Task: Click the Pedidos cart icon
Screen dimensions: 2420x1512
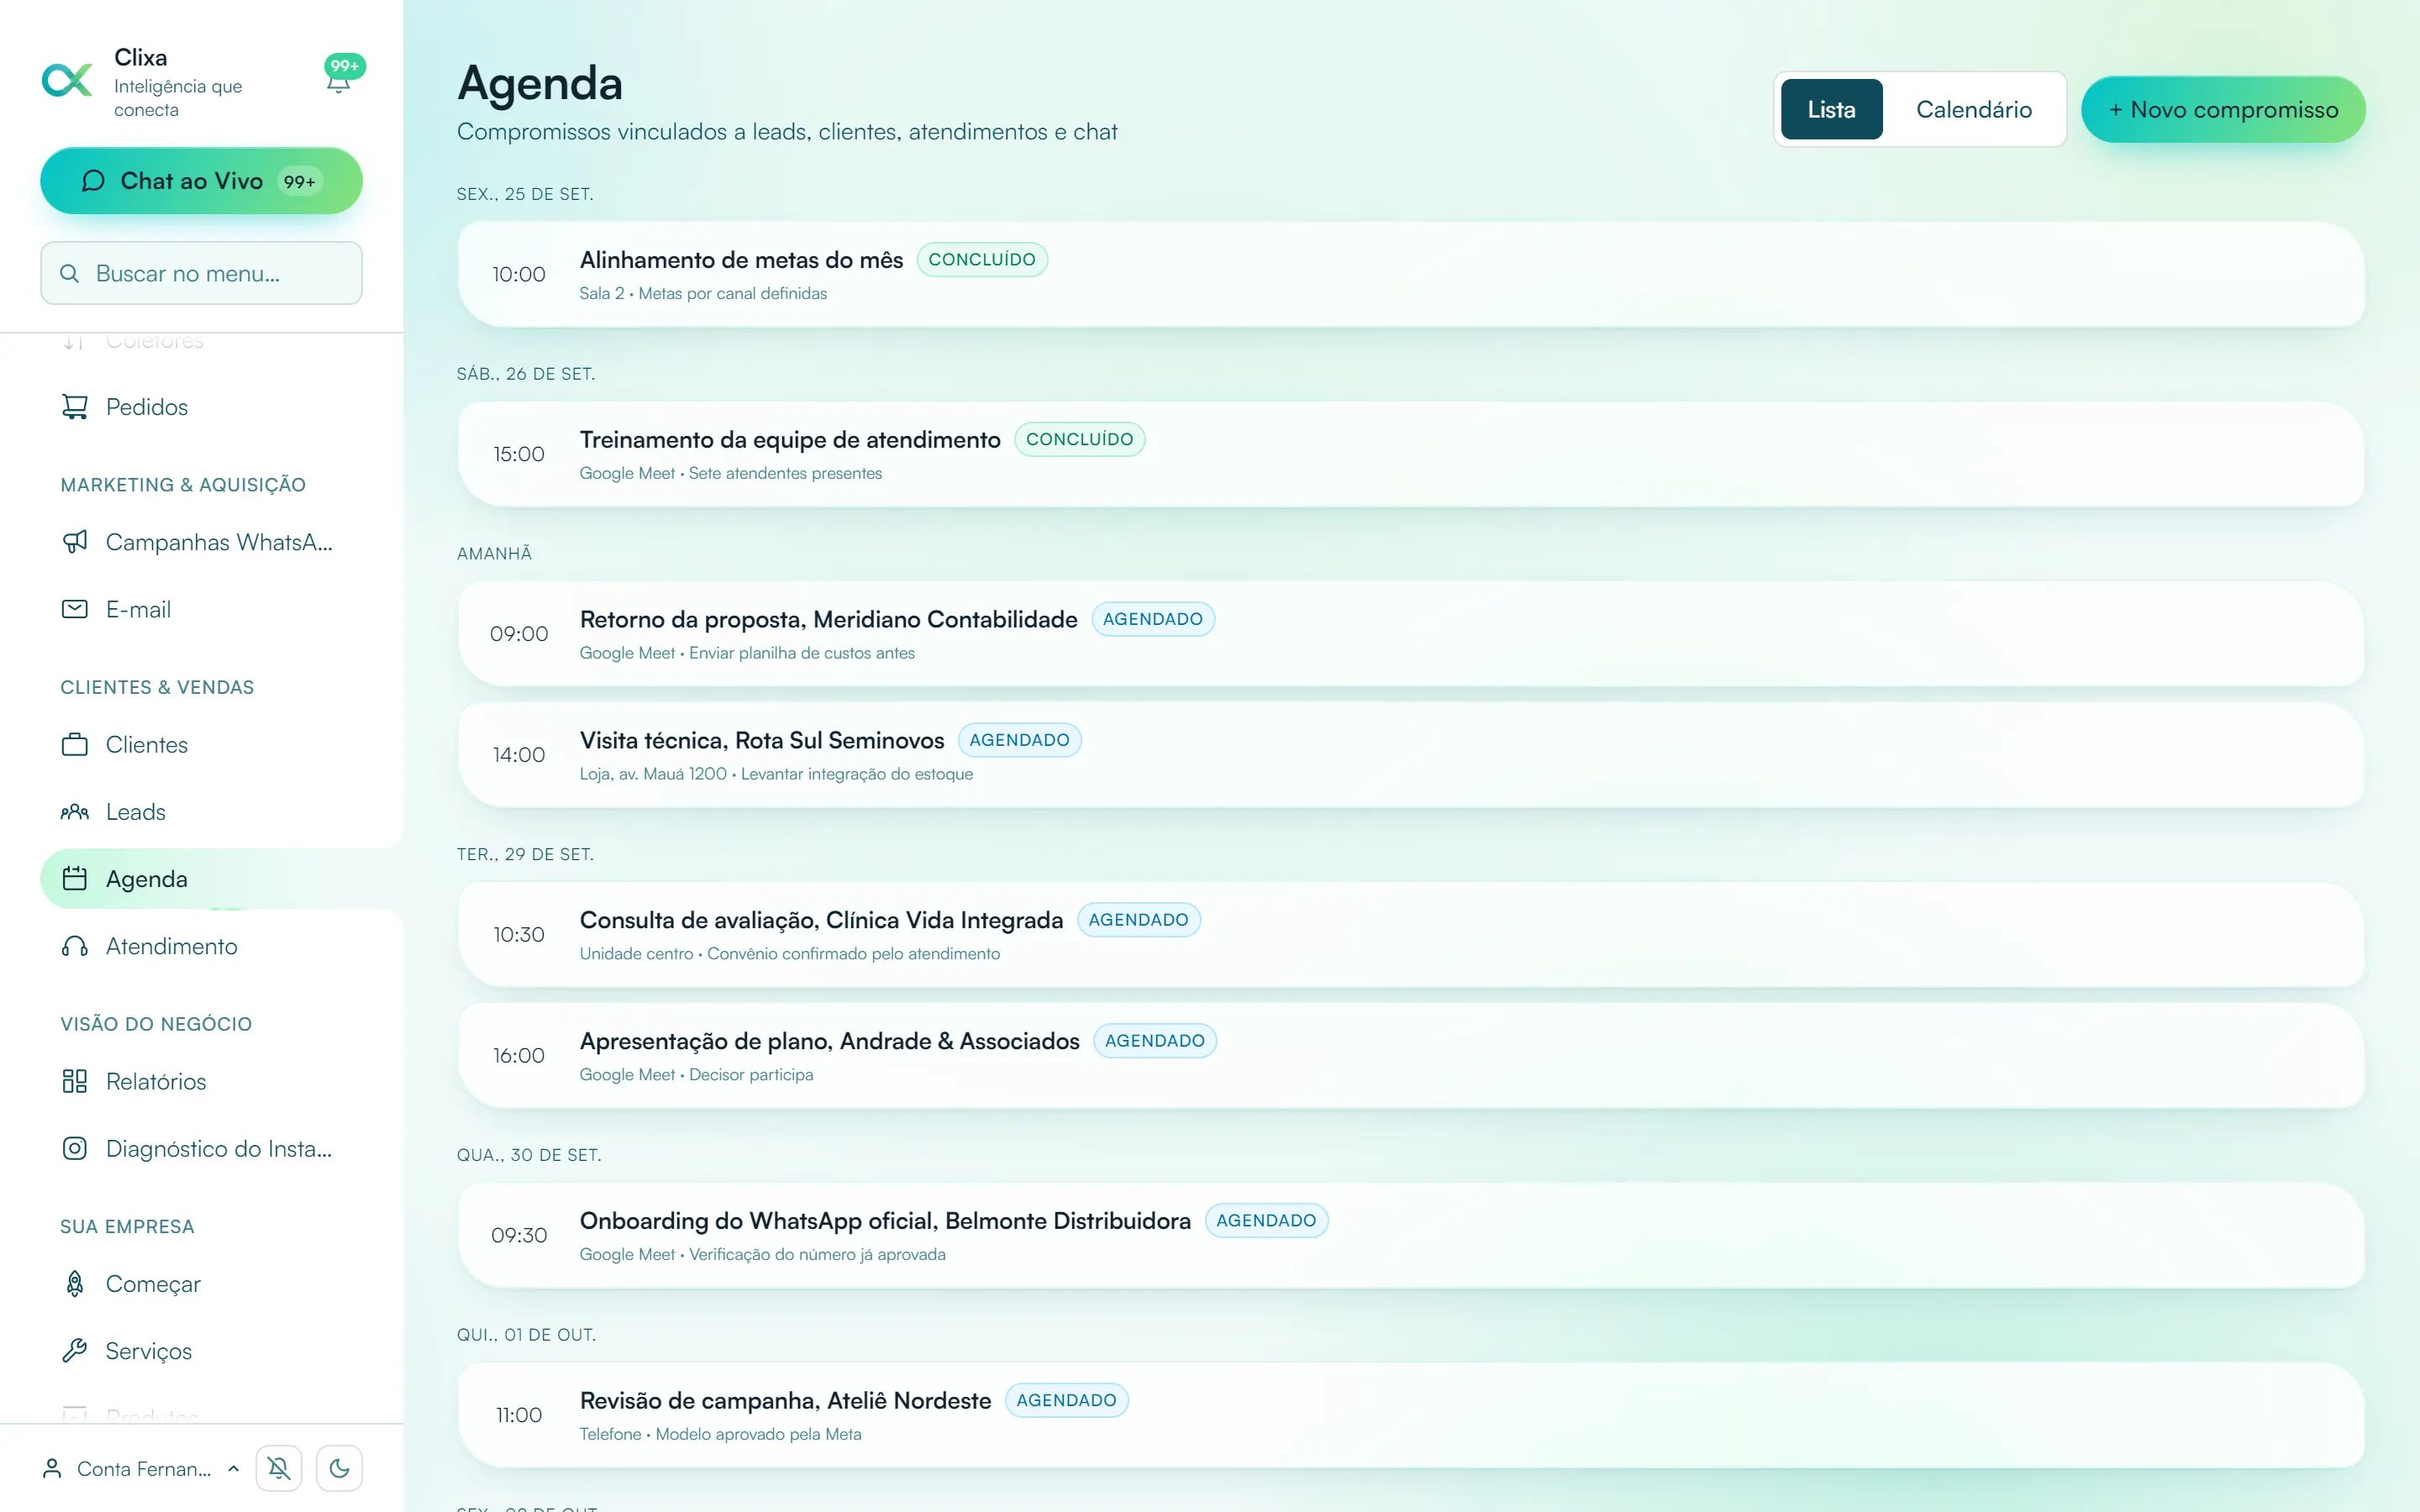Action: (x=75, y=407)
